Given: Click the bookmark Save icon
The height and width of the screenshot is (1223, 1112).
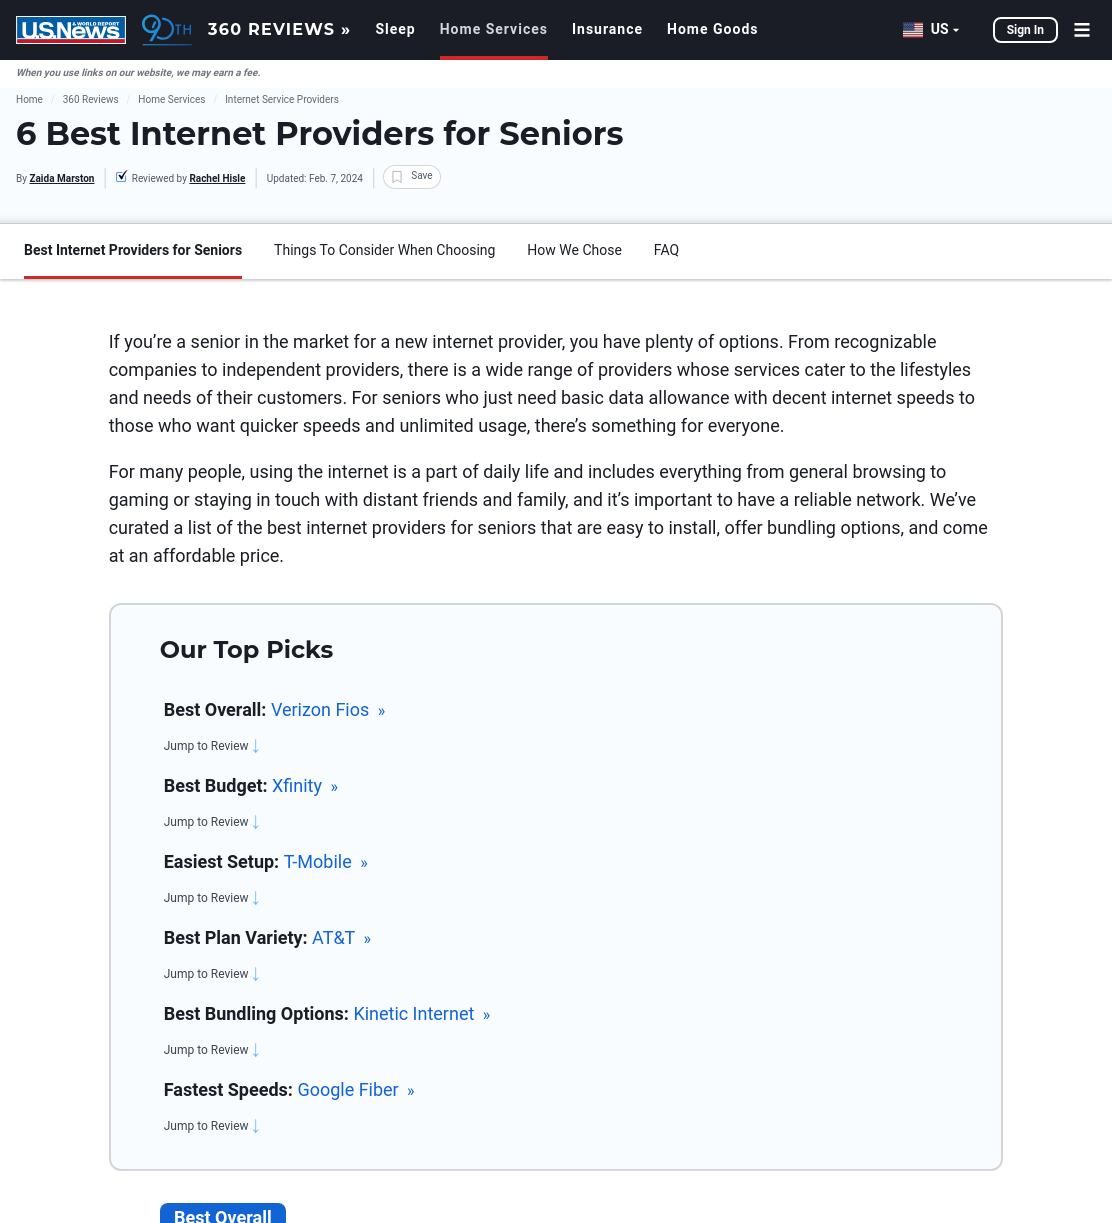Looking at the screenshot, I should pos(397,177).
